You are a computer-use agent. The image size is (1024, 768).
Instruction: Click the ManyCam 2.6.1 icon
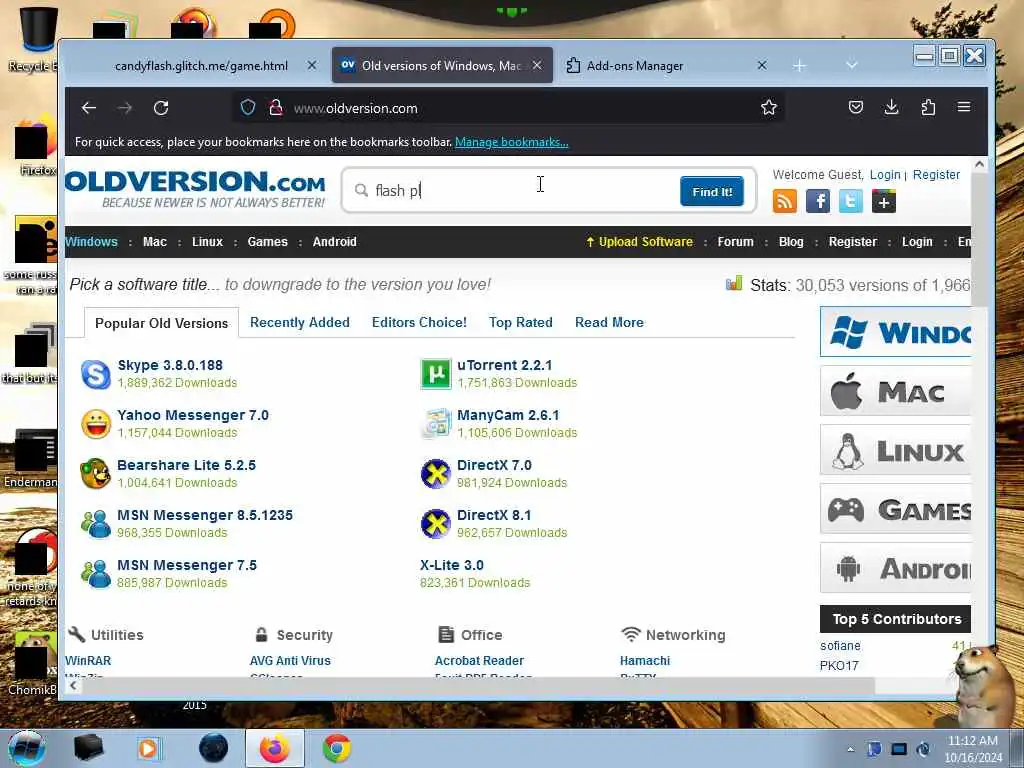coord(436,424)
